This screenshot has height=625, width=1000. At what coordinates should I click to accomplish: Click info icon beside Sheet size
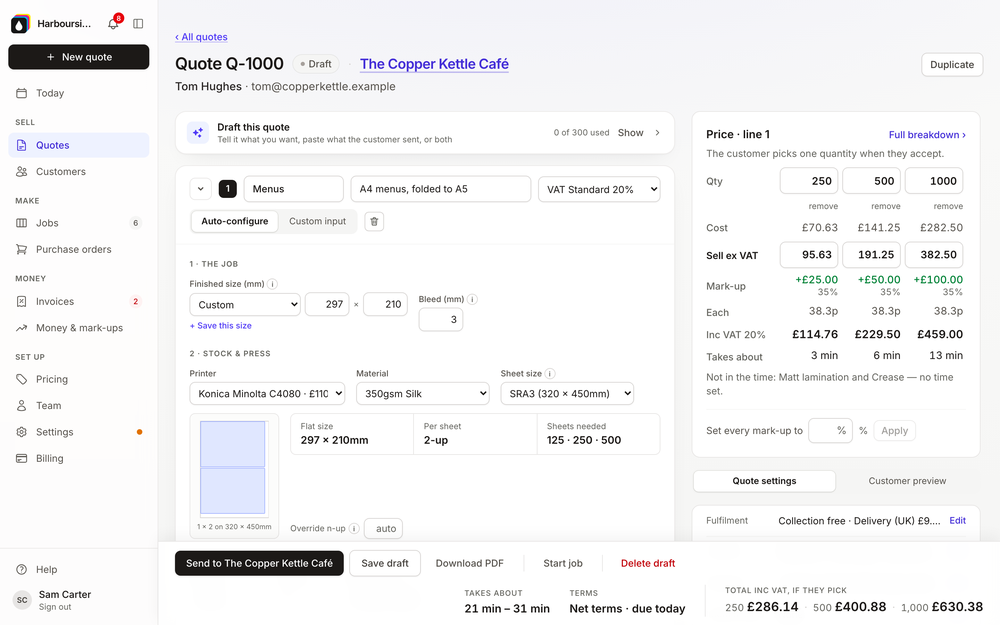click(550, 374)
